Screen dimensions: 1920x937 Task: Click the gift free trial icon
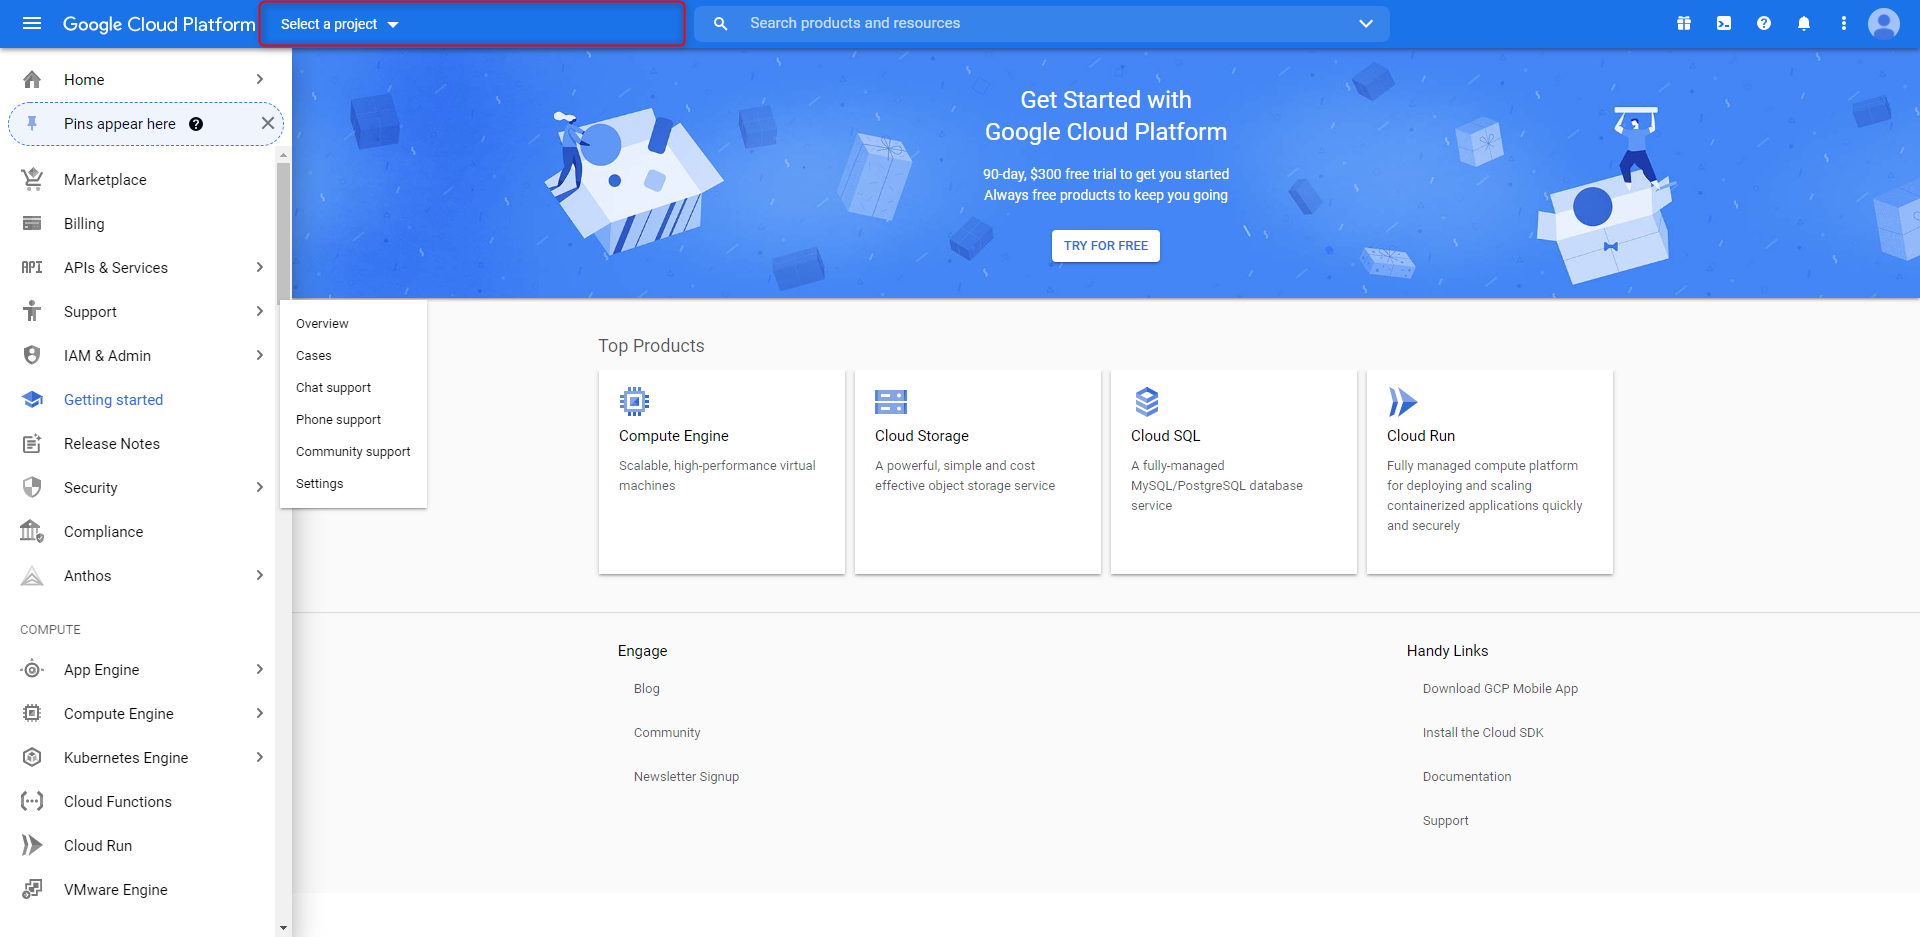[x=1684, y=23]
